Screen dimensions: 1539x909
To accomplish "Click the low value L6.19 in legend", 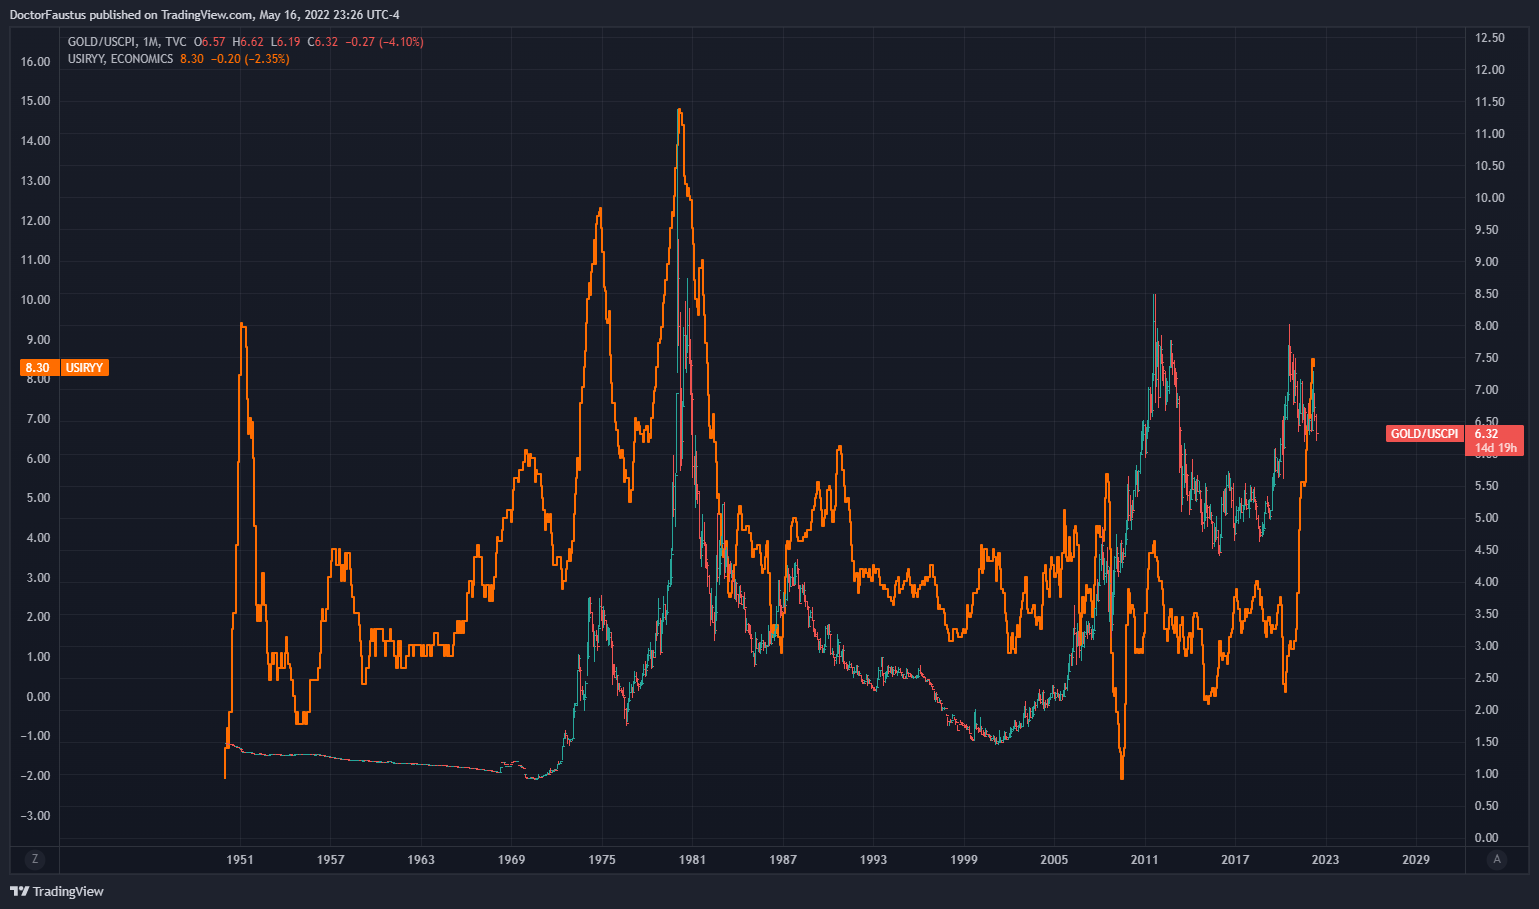I will pyautogui.click(x=285, y=42).
